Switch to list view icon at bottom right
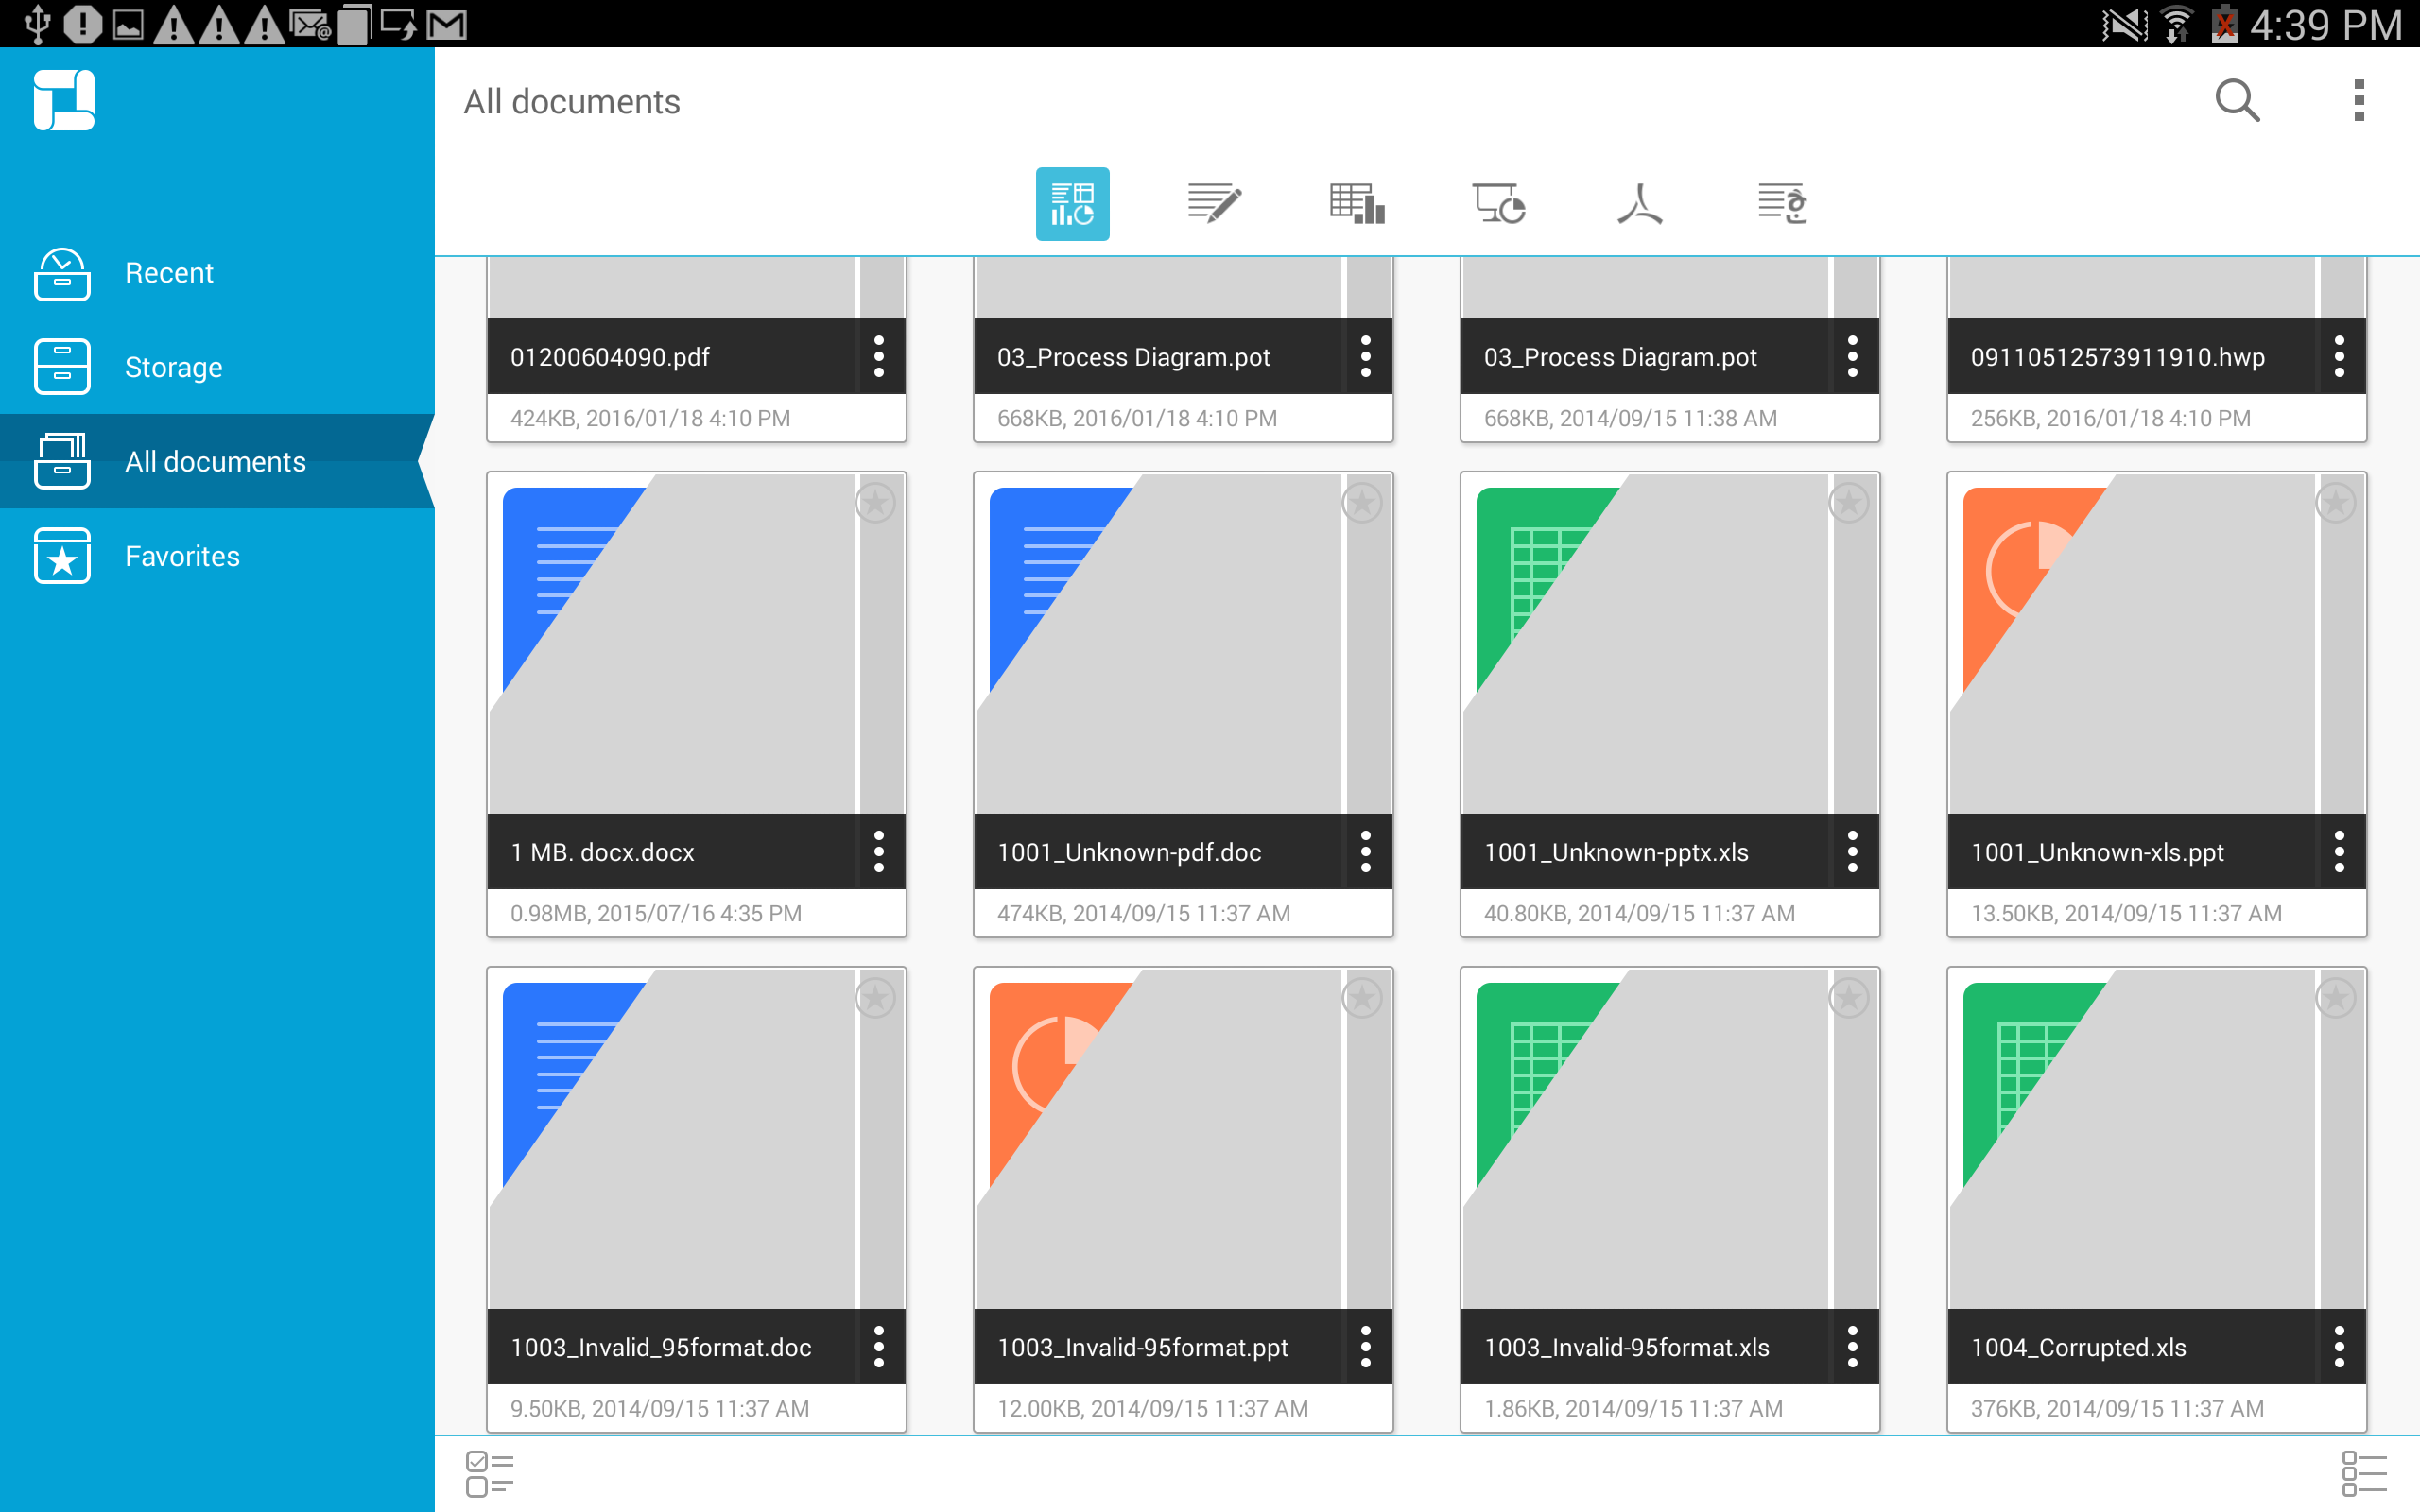 coord(2364,1474)
